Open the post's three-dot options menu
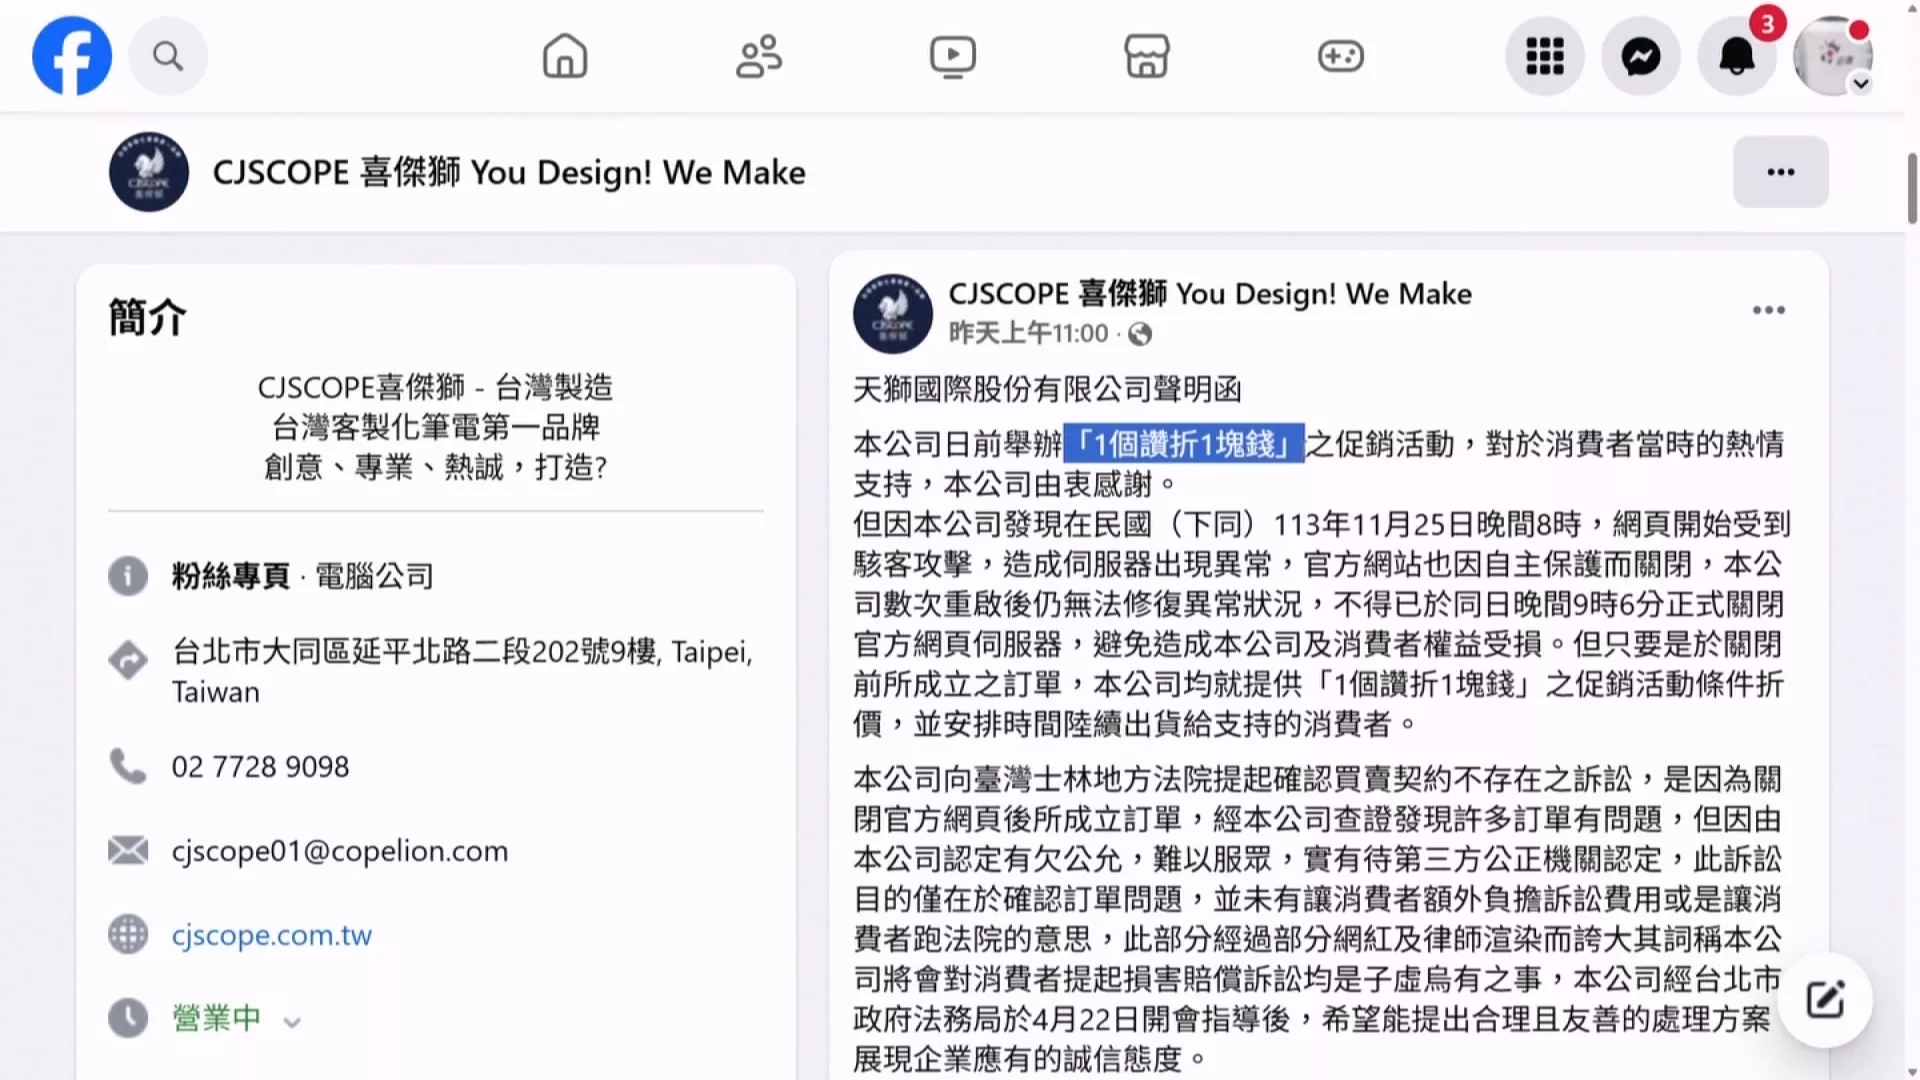This screenshot has width=1920, height=1080. point(1769,310)
